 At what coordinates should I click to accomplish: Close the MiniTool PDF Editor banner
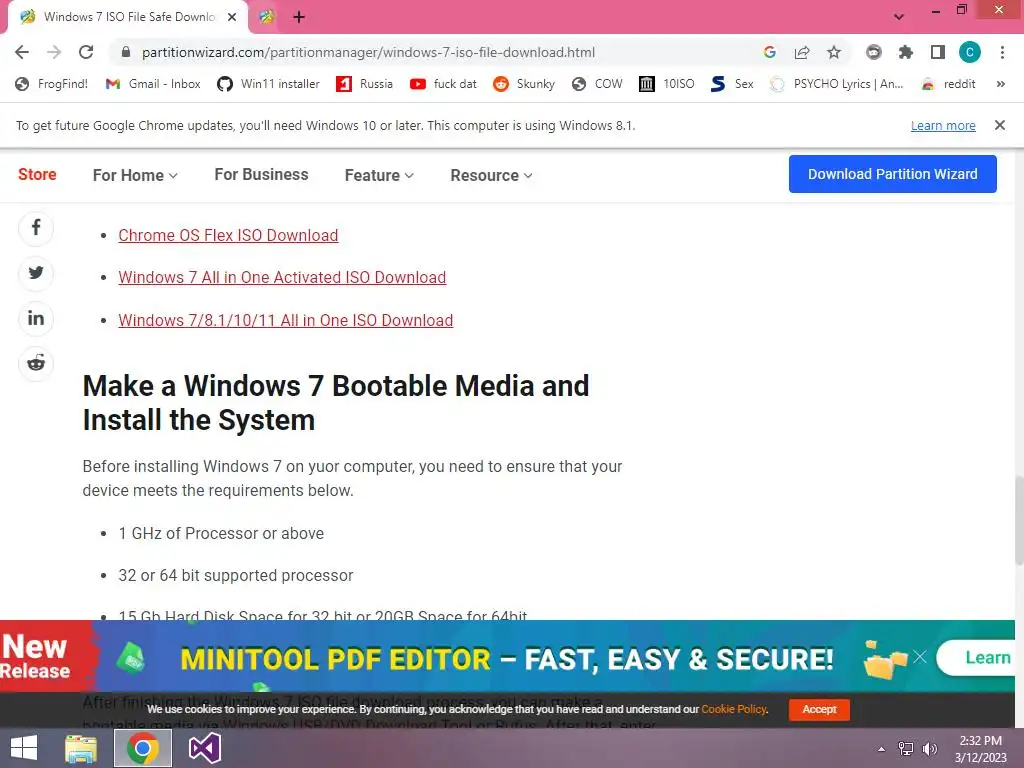920,657
